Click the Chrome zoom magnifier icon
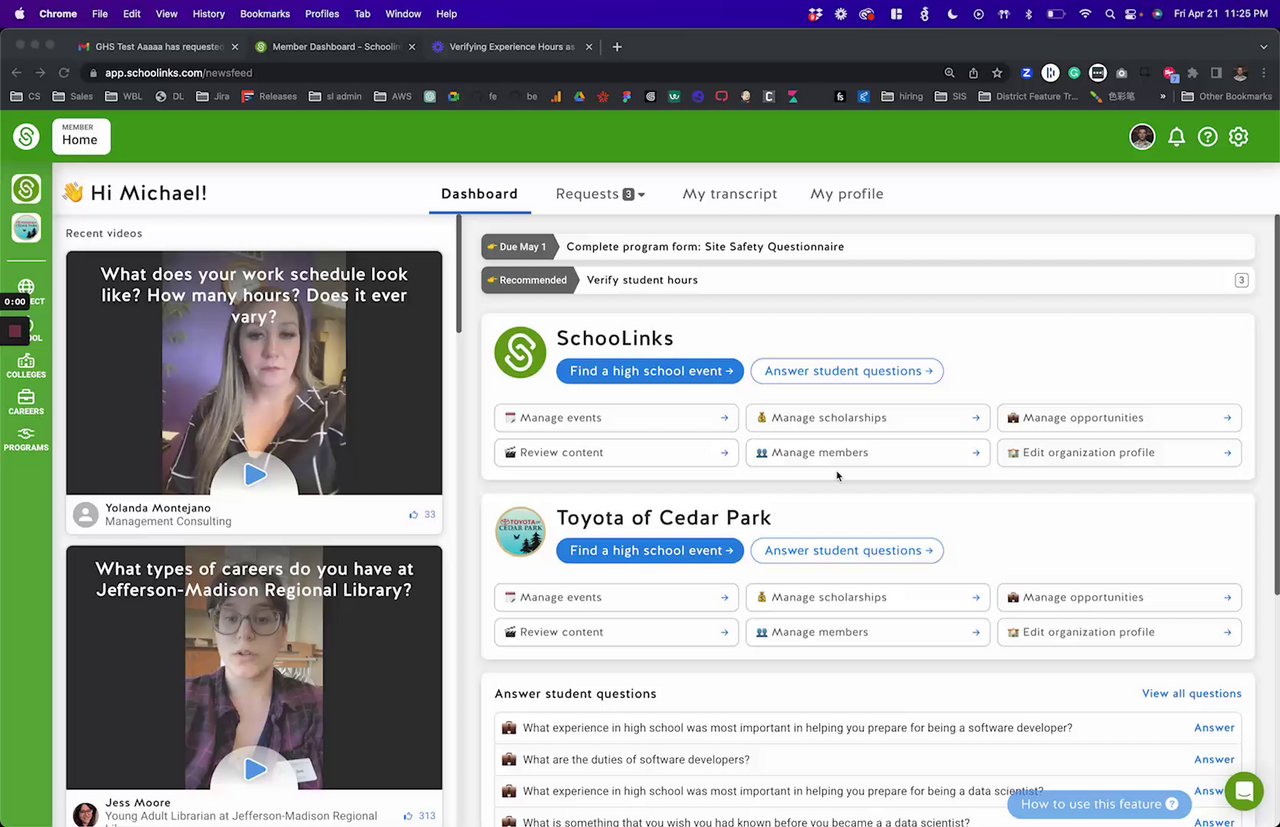This screenshot has width=1280, height=827. [x=949, y=73]
